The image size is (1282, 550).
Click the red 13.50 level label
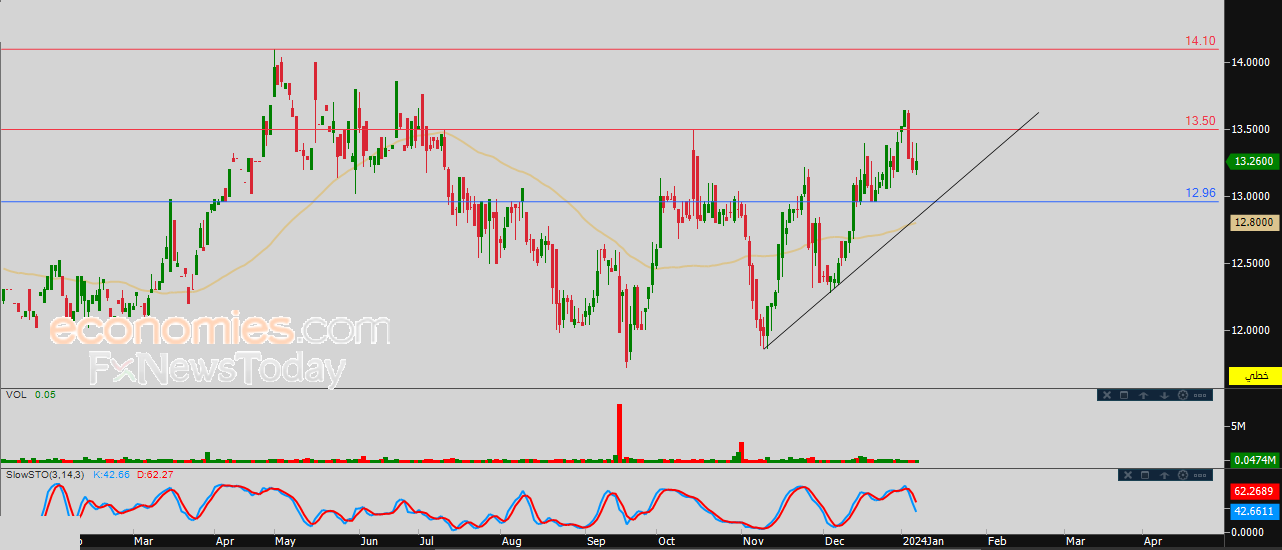tap(1200, 121)
